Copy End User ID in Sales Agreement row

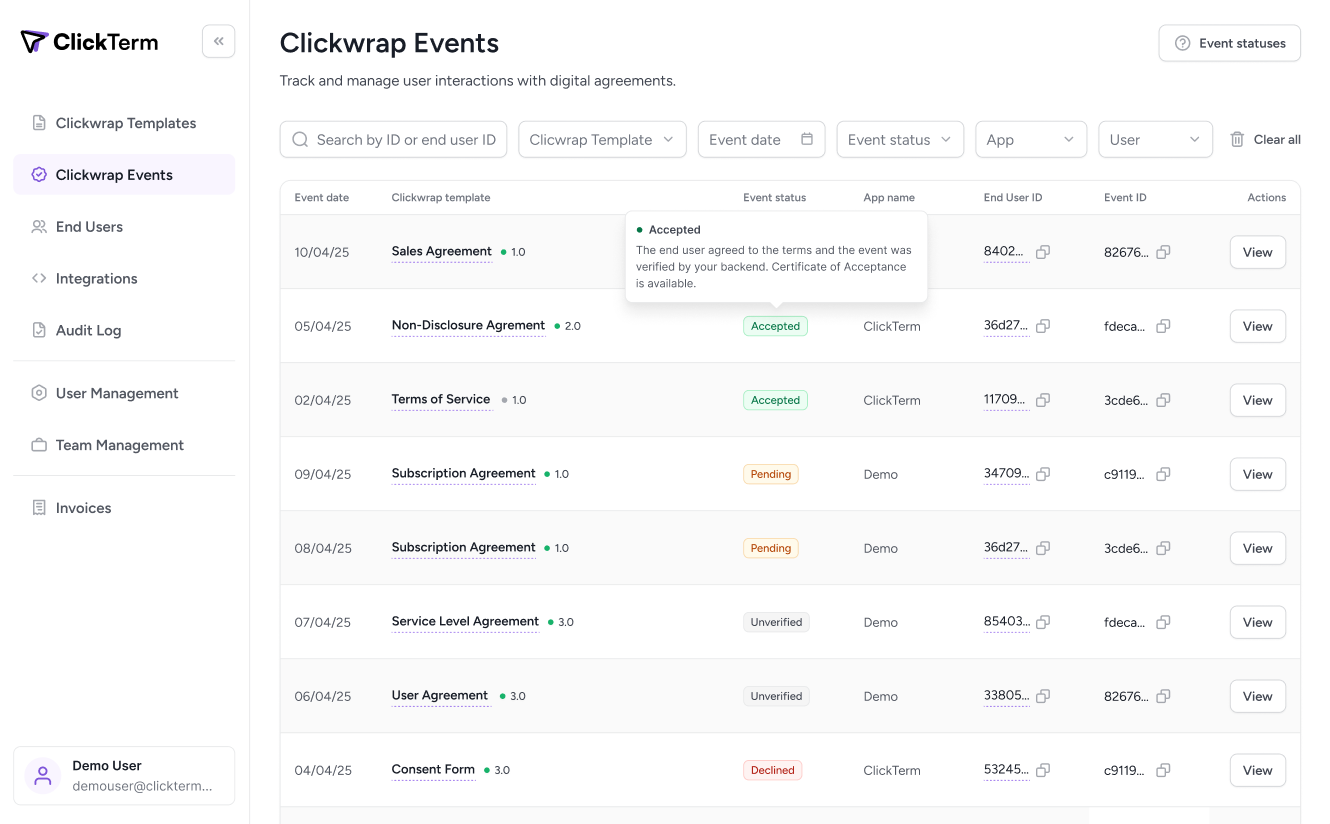[x=1043, y=252]
